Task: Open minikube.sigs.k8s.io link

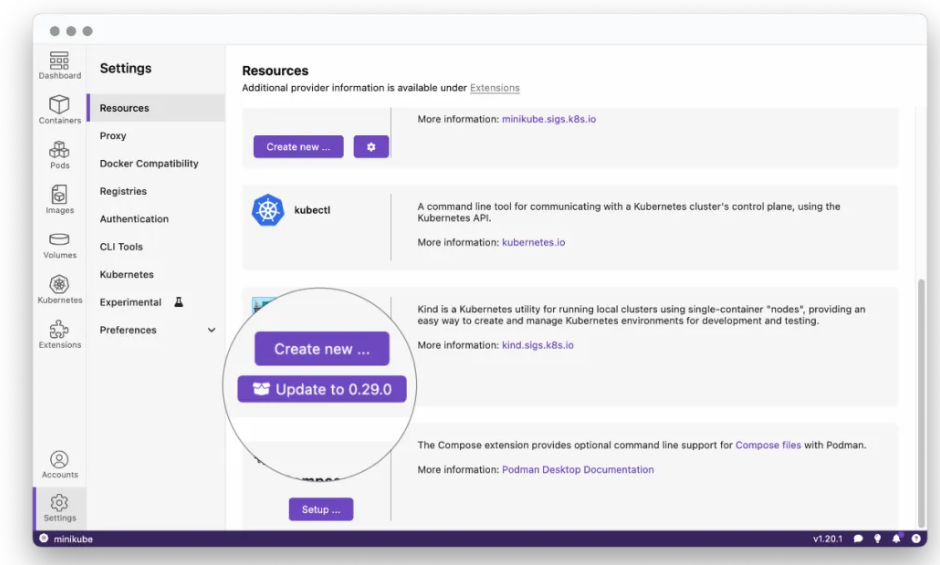Action: 549,119
